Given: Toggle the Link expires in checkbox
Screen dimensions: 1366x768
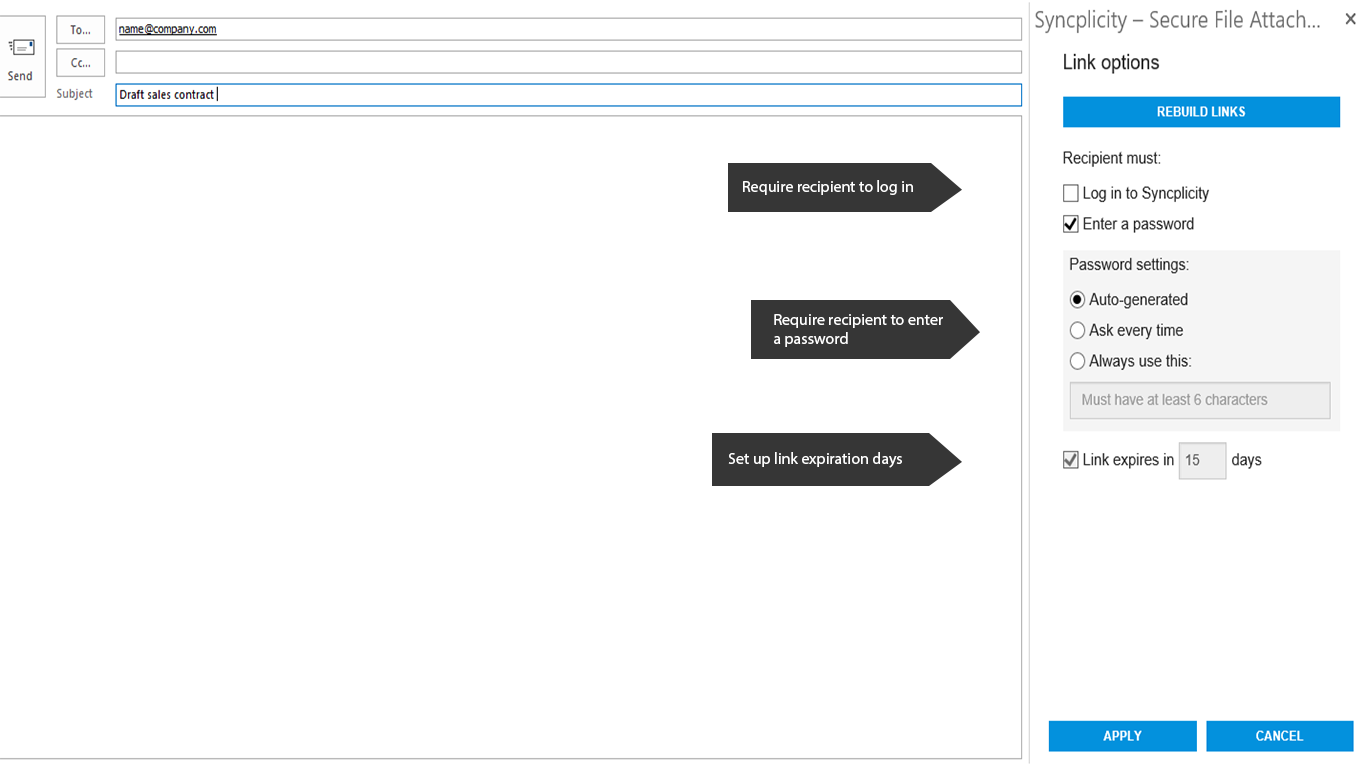Looking at the screenshot, I should pyautogui.click(x=1071, y=460).
